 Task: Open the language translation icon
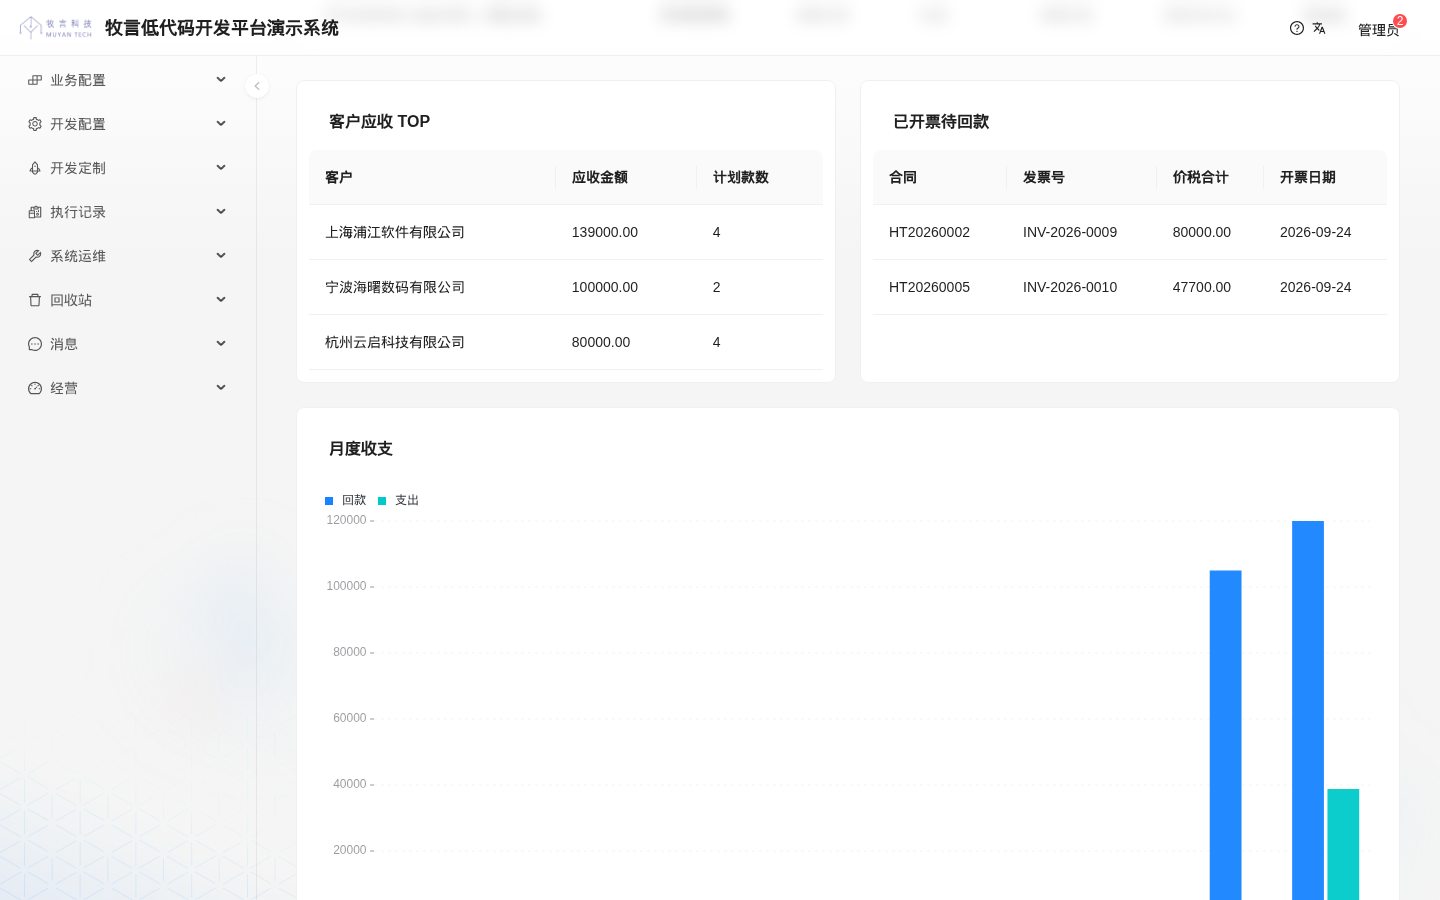[x=1319, y=28]
